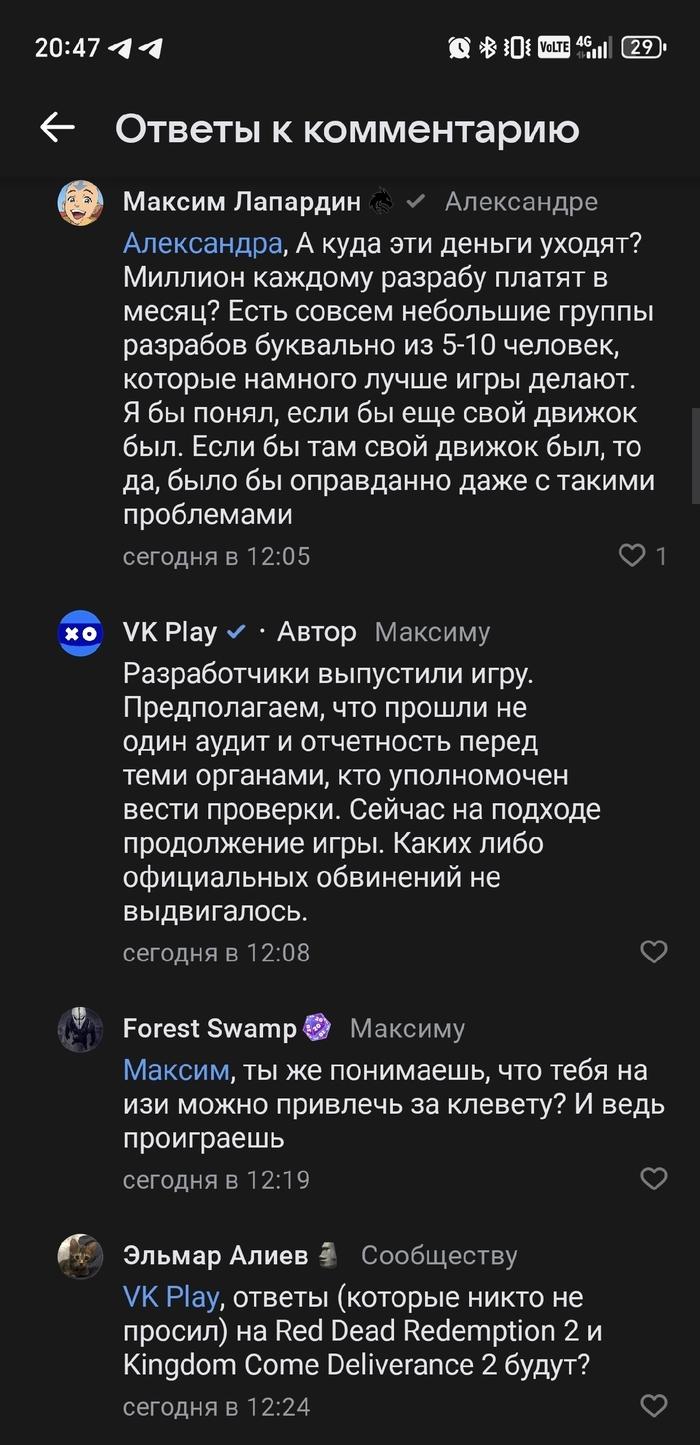Tap the blue verified checkmark beside VK Play
700x1445 pixels.
click(x=236, y=632)
